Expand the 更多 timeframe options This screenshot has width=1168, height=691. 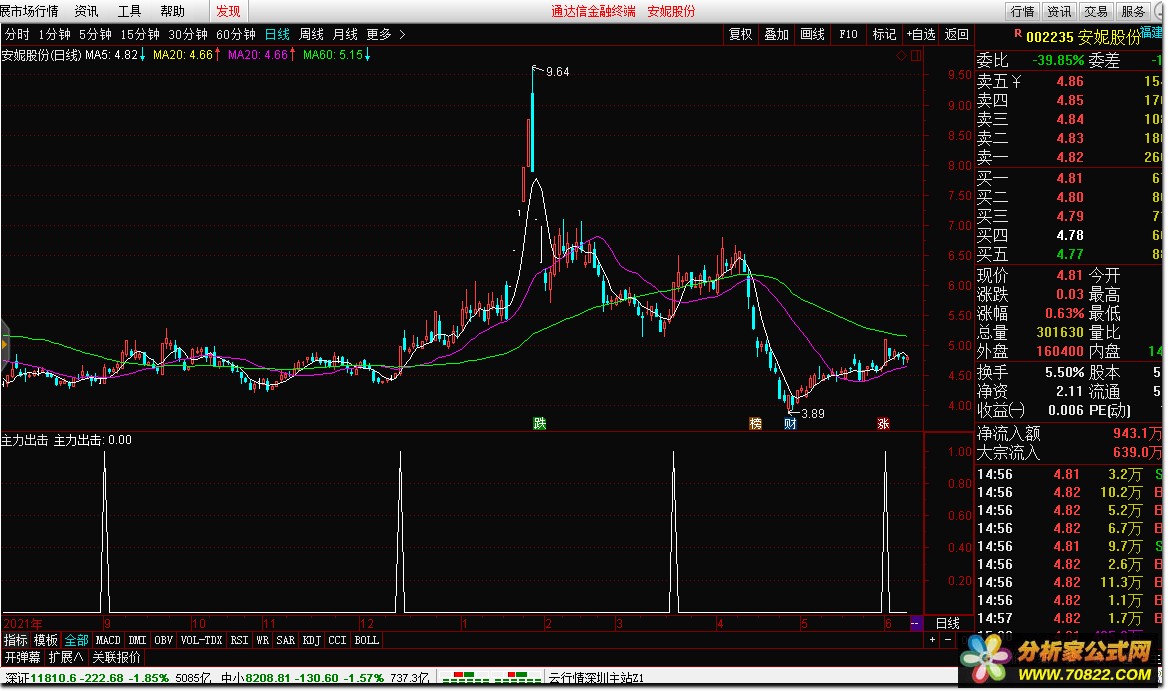click(x=386, y=34)
